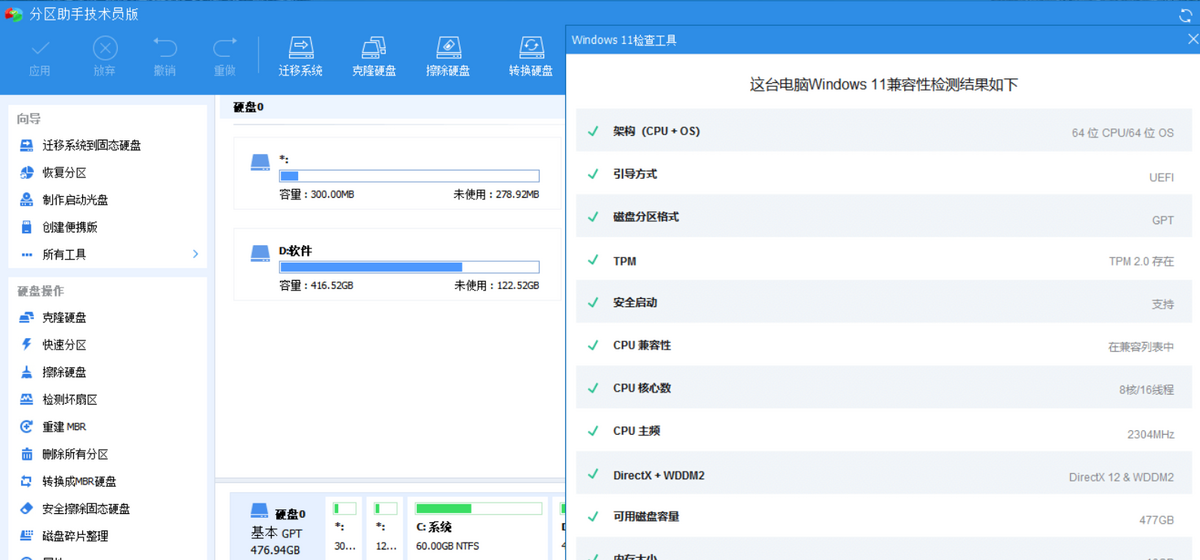Select the D:软件 partition usage bar

pyautogui.click(x=409, y=267)
